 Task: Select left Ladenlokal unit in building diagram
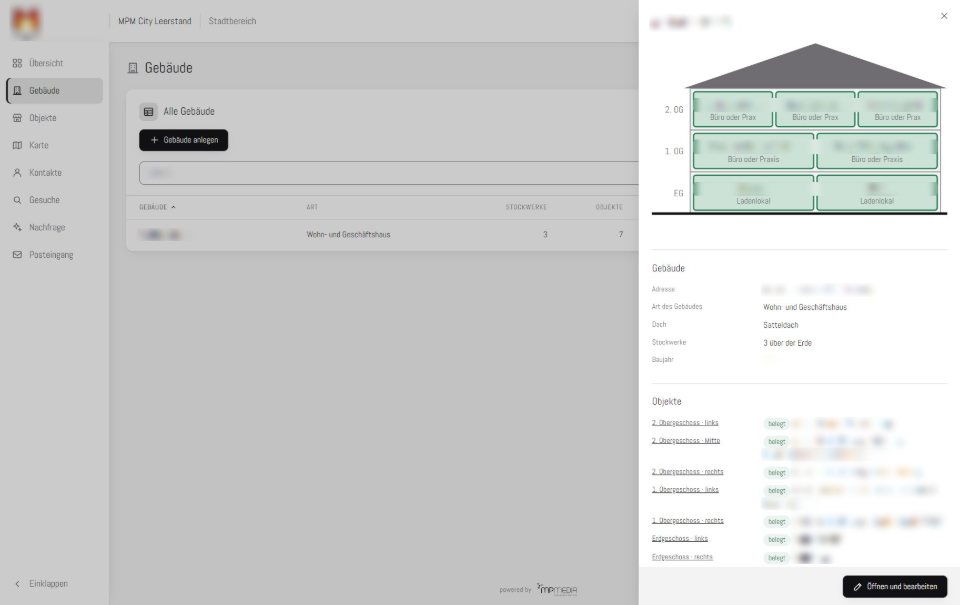click(x=753, y=193)
